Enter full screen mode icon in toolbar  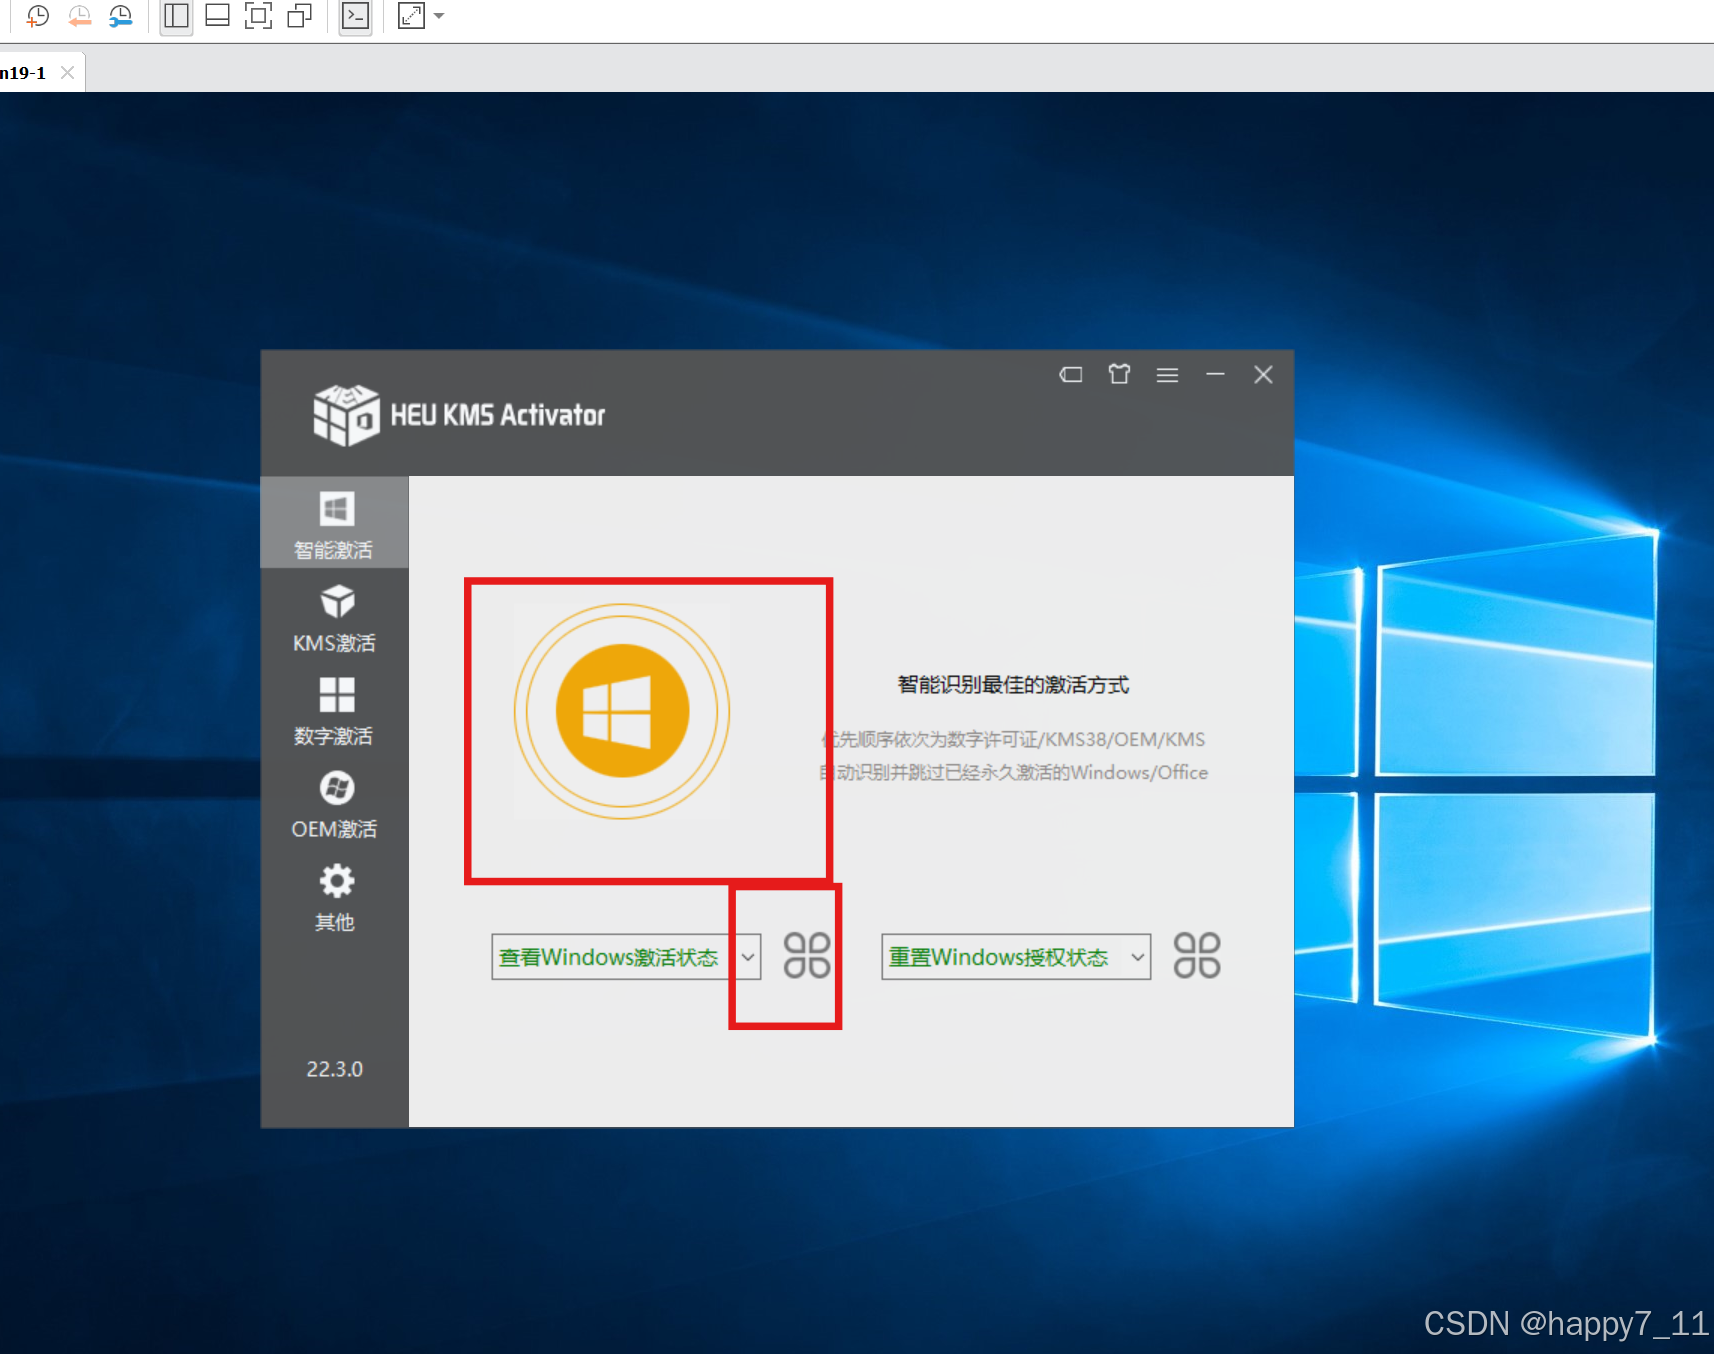(258, 16)
